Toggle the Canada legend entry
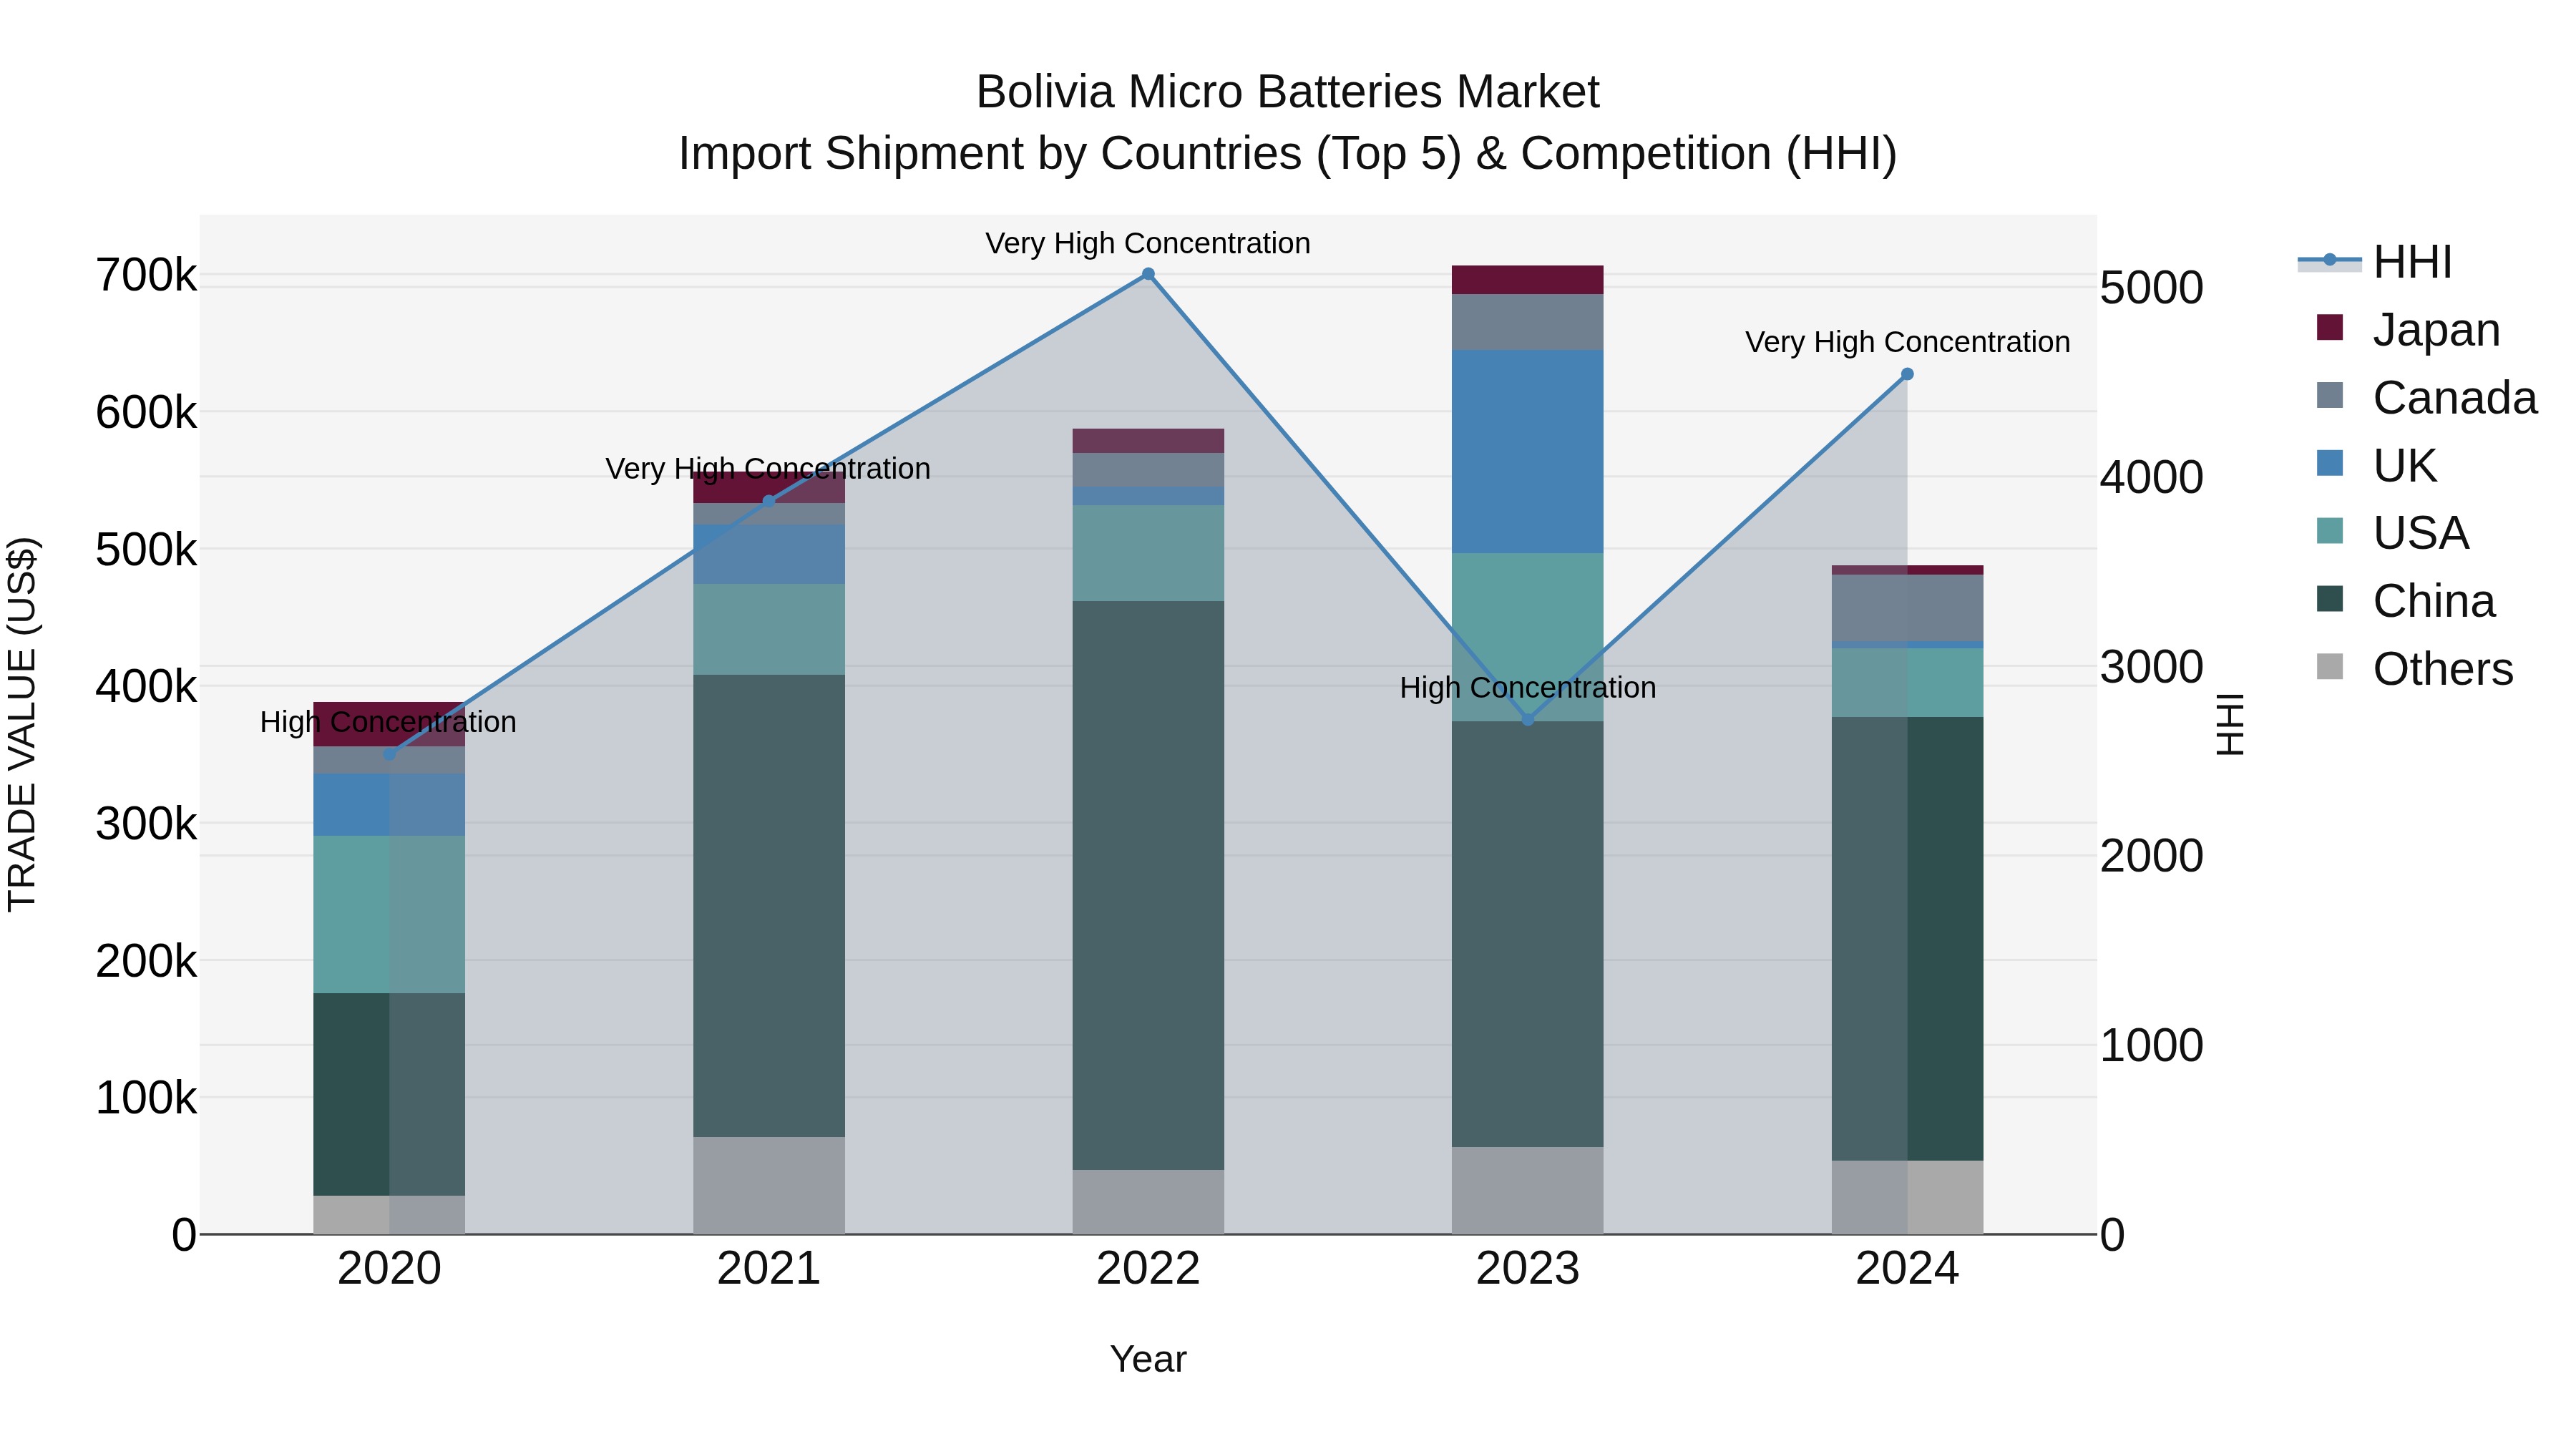2576x1449 pixels. click(2427, 397)
